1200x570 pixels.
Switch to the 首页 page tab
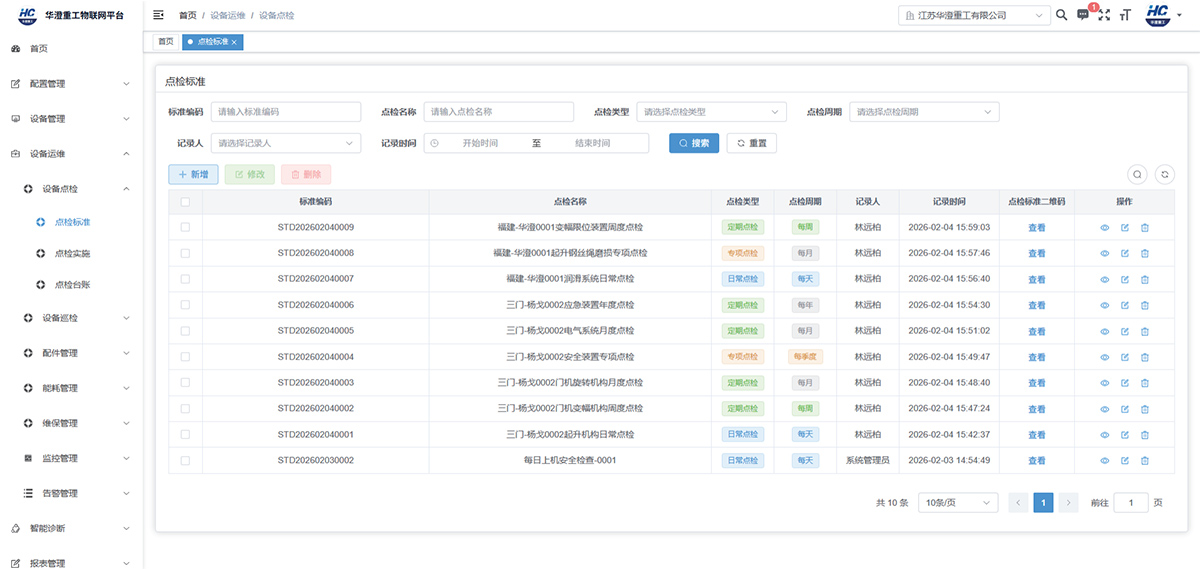coord(165,41)
